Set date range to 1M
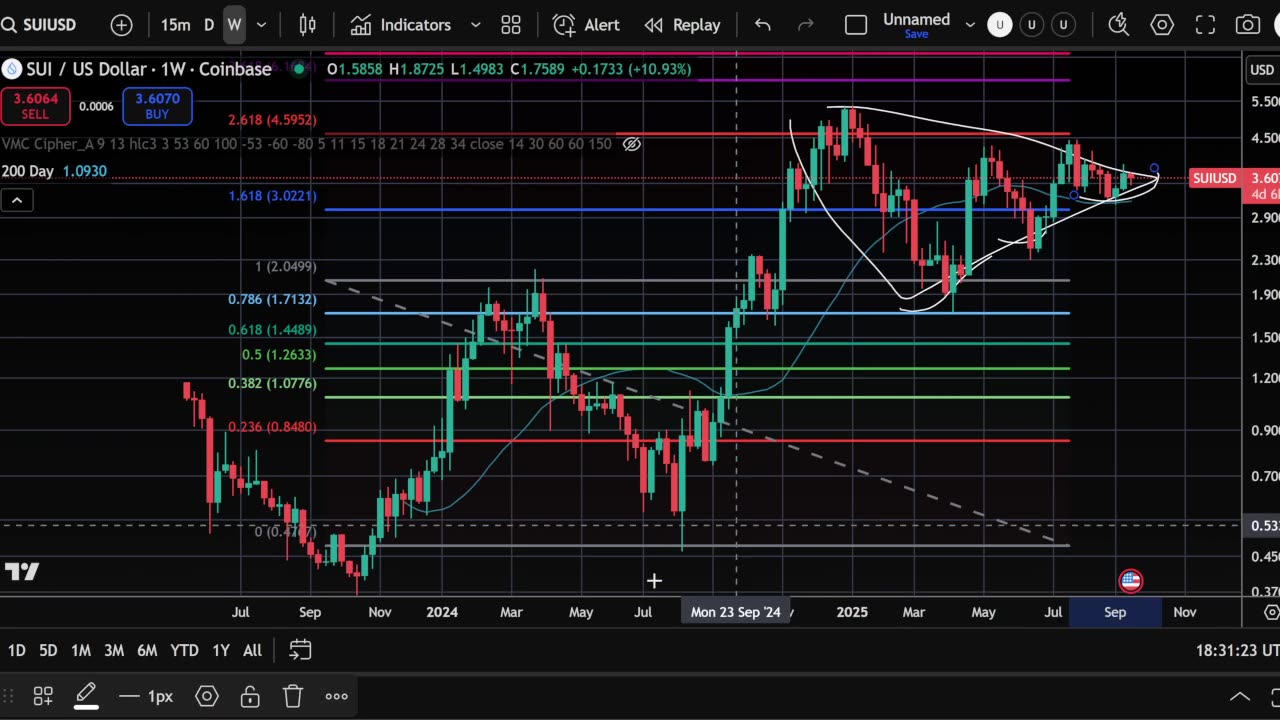 [x=81, y=651]
